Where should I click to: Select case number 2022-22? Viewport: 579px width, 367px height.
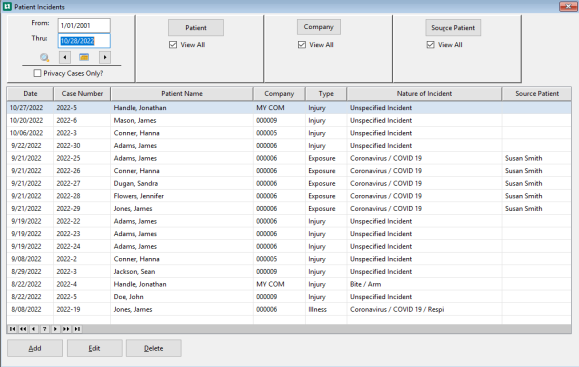click(x=68, y=221)
